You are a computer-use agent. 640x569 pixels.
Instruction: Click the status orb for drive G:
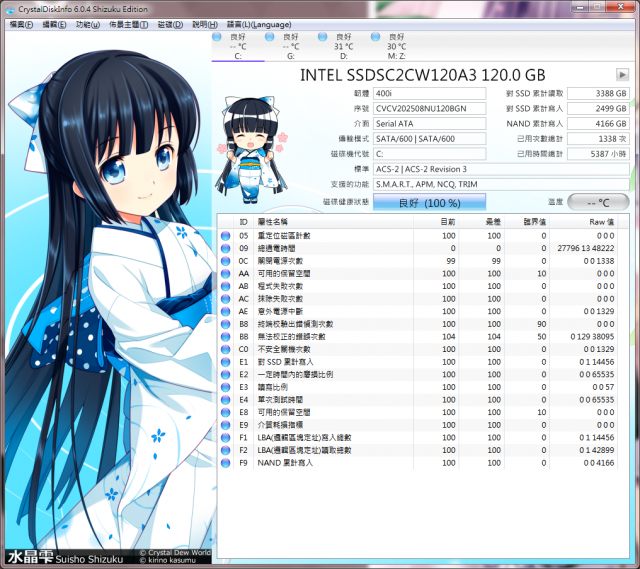(x=269, y=37)
